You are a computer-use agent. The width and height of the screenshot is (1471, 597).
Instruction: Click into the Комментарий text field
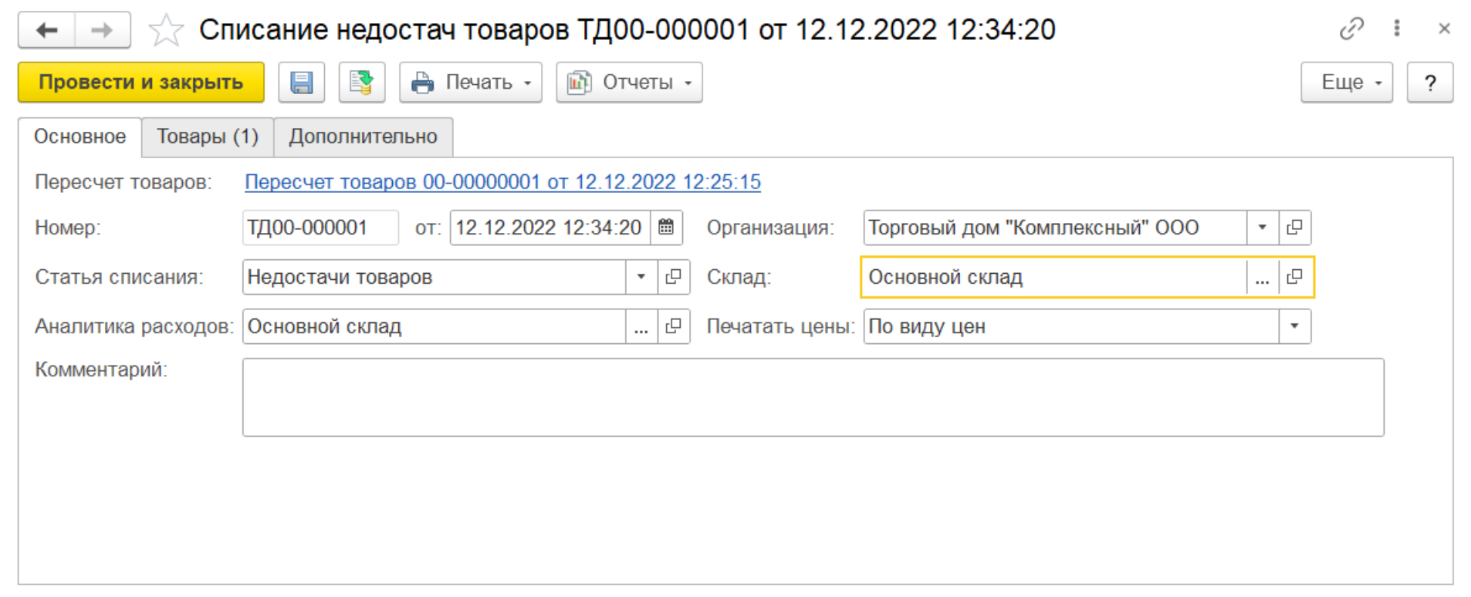click(x=812, y=397)
